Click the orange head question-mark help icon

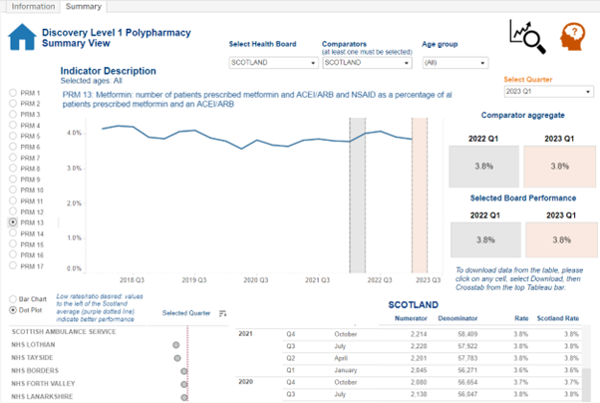point(573,36)
